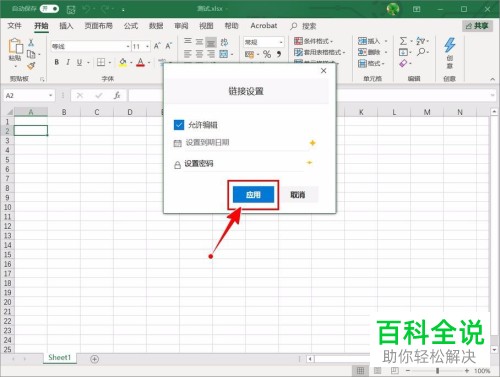Click the Borders icon
The image size is (500, 377).
(101, 62)
